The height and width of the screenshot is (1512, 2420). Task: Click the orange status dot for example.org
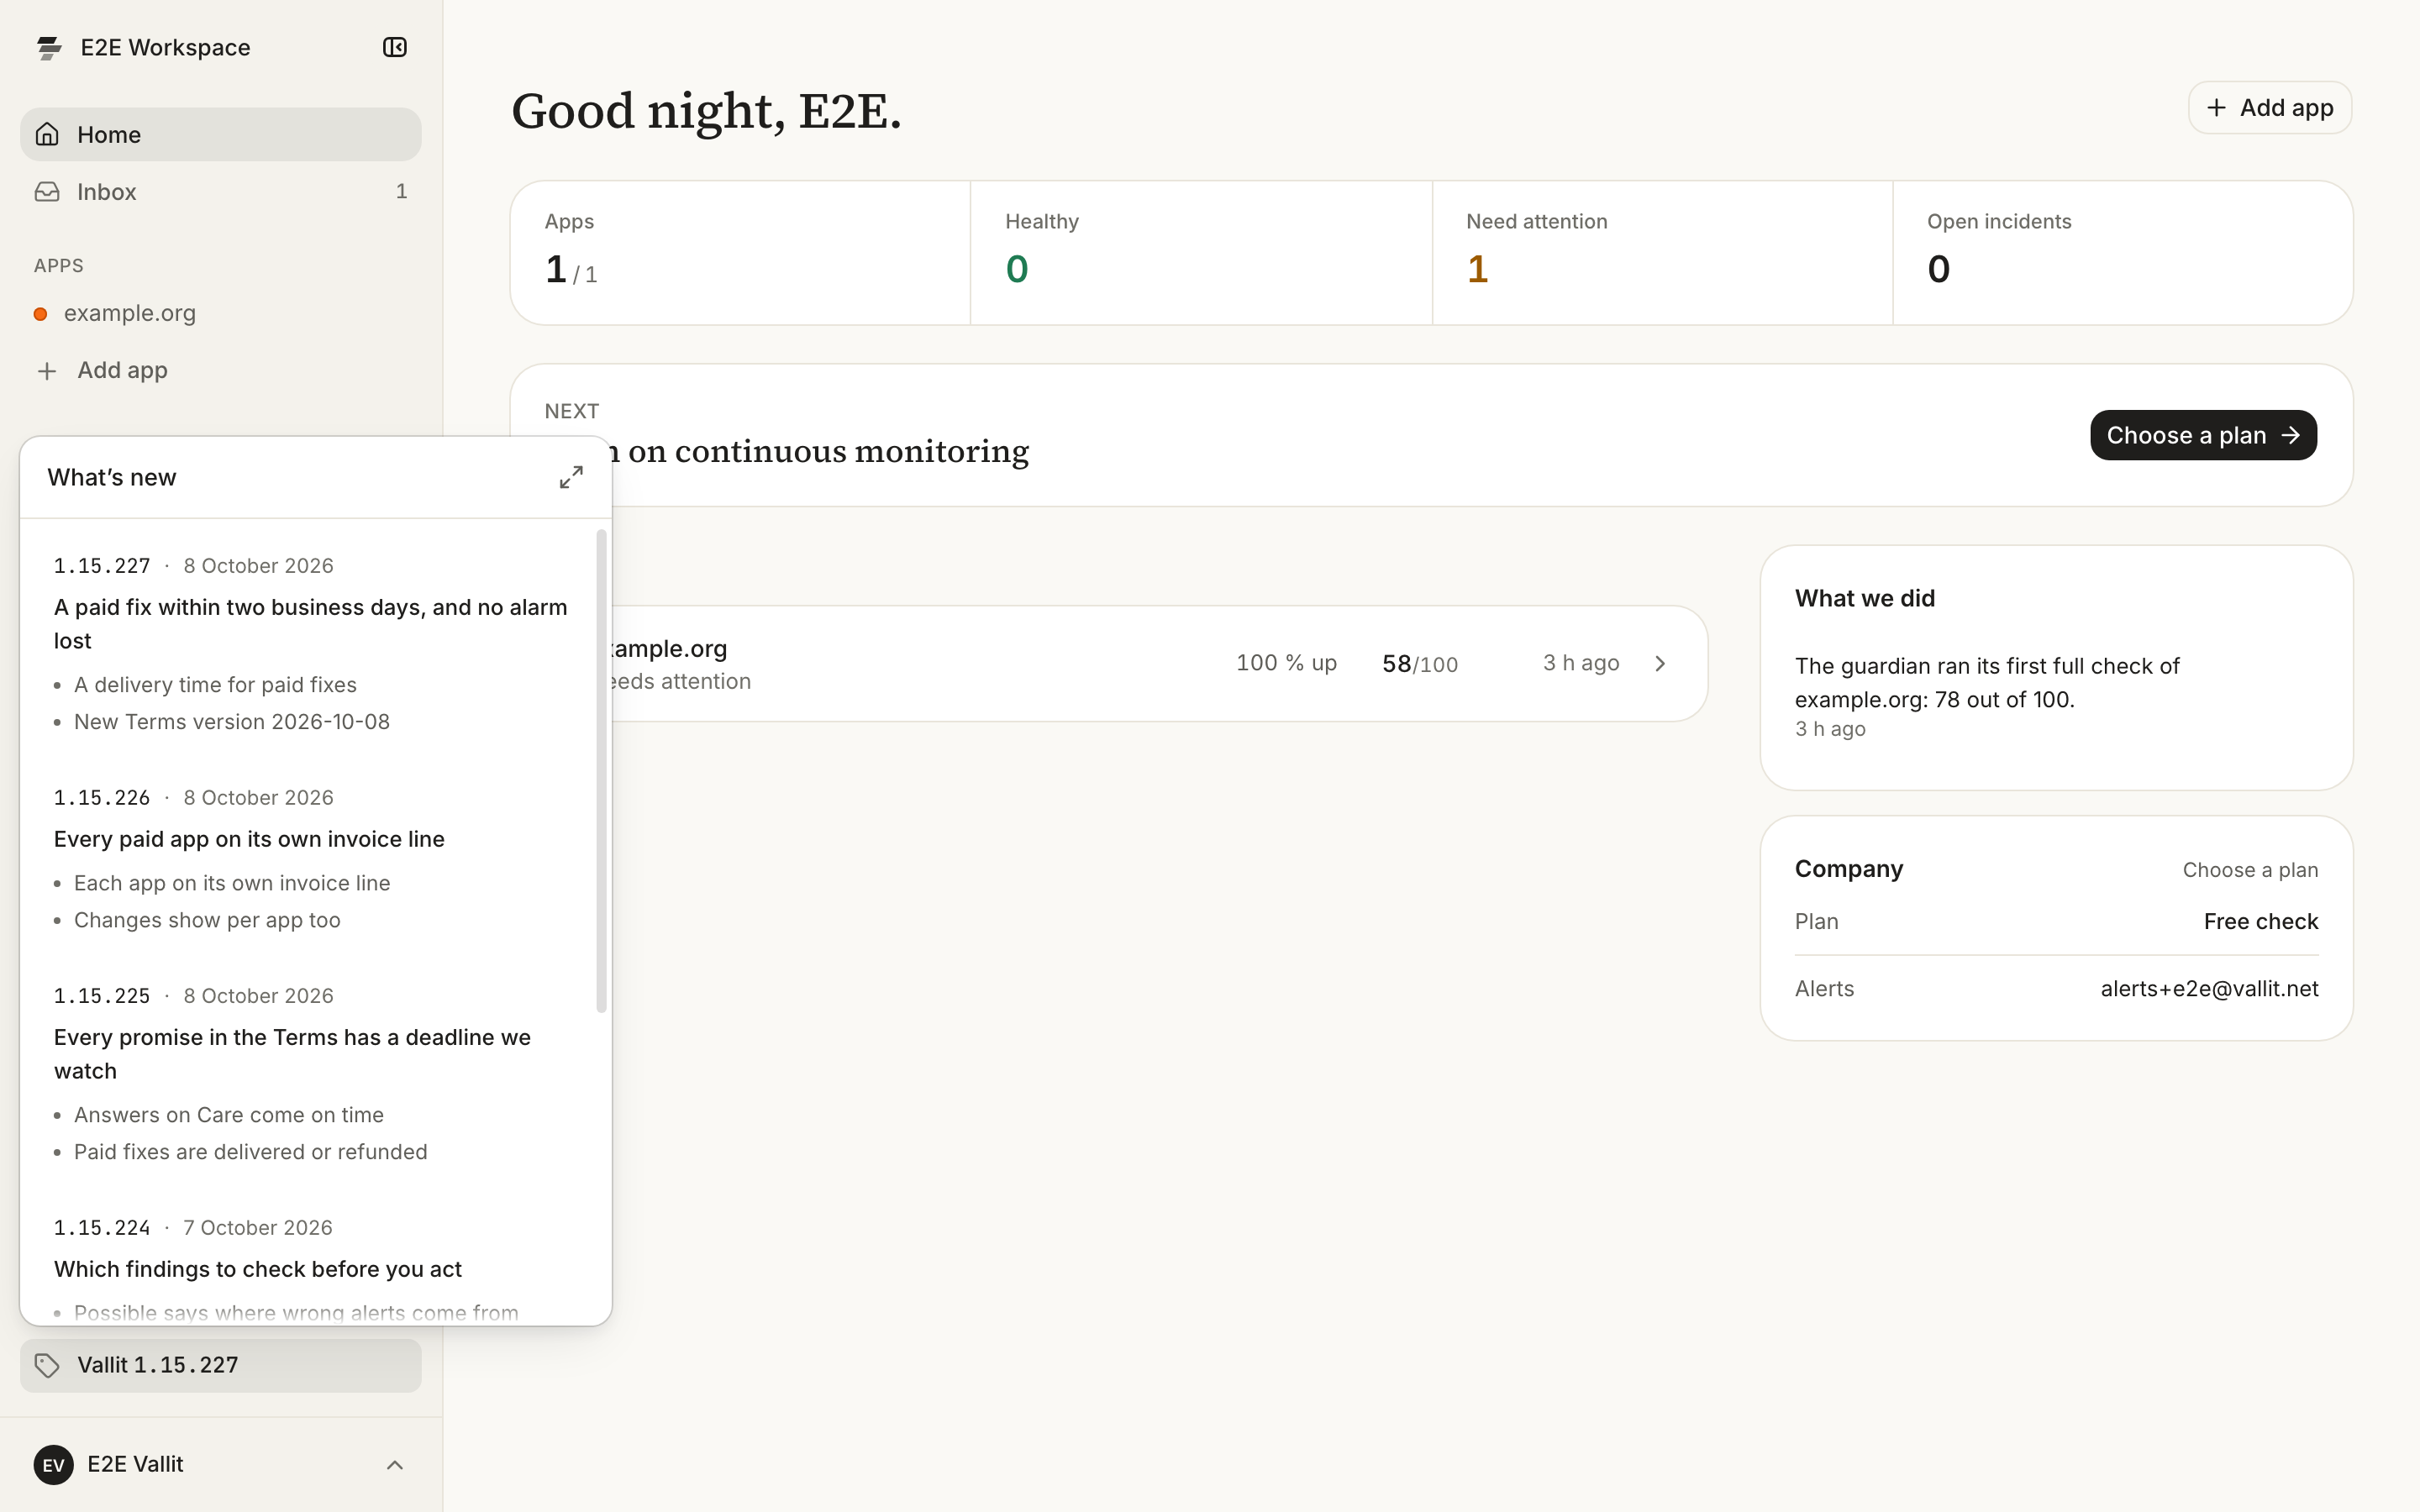coord(41,314)
